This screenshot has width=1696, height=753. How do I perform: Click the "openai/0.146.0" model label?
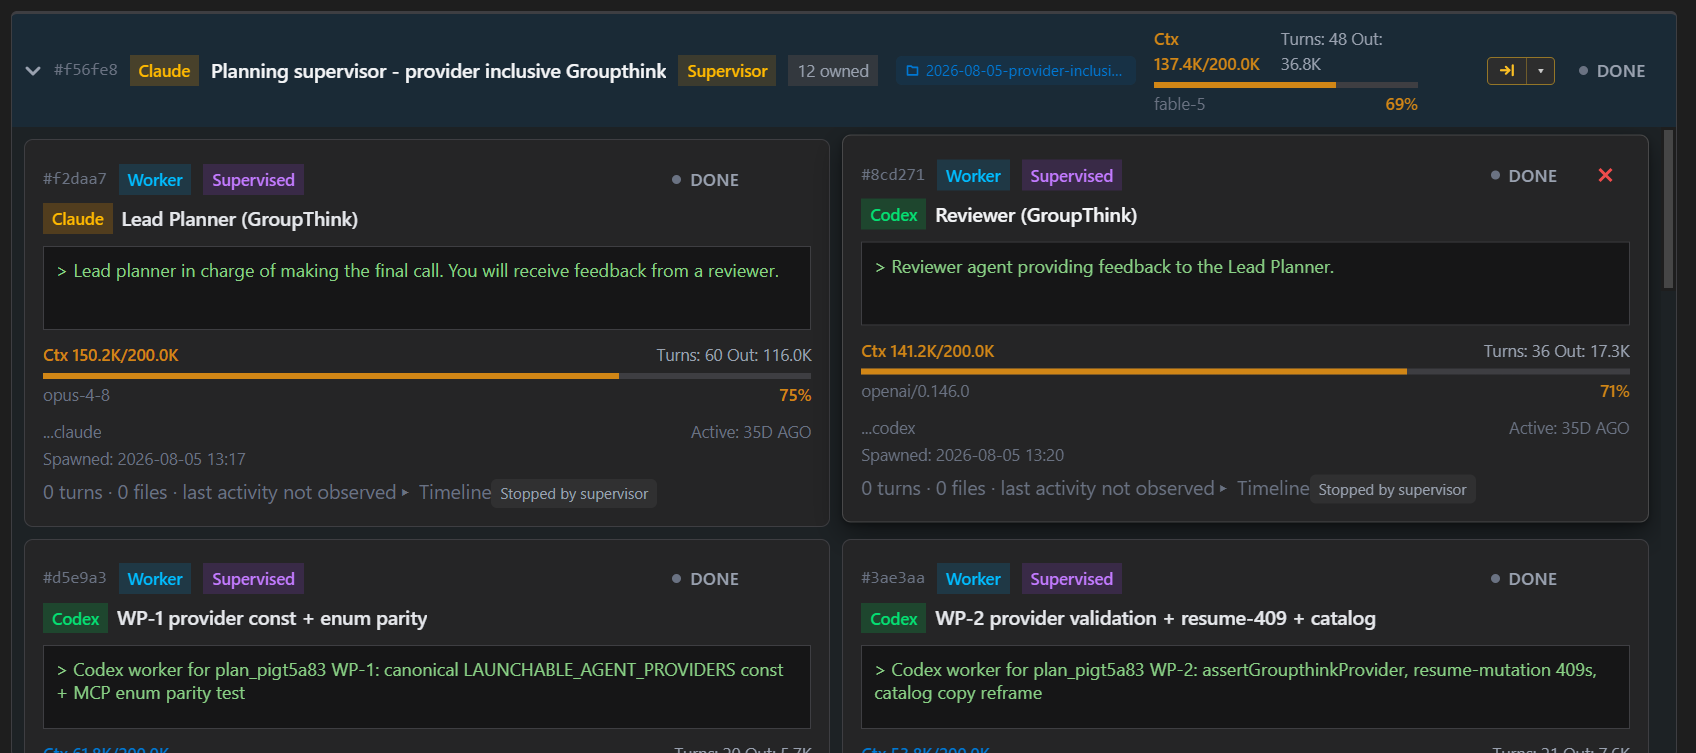coord(915,391)
